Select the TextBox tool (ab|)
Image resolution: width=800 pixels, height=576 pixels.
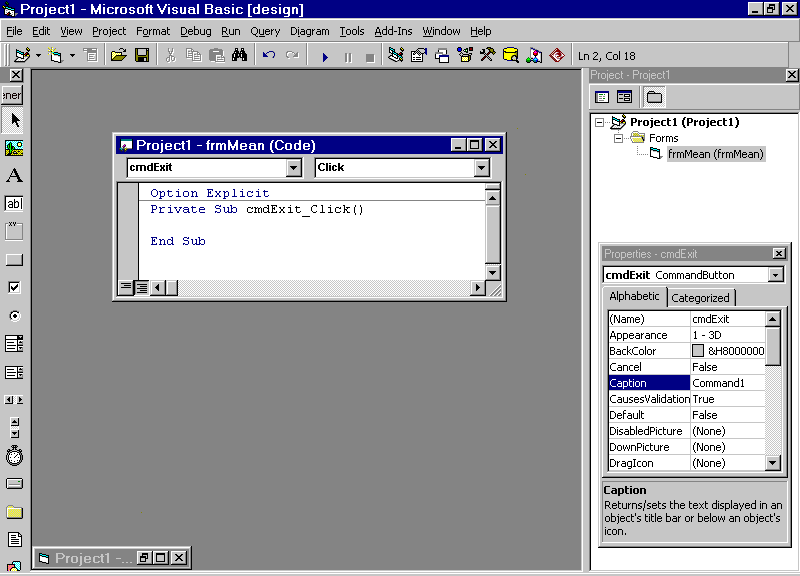14,204
